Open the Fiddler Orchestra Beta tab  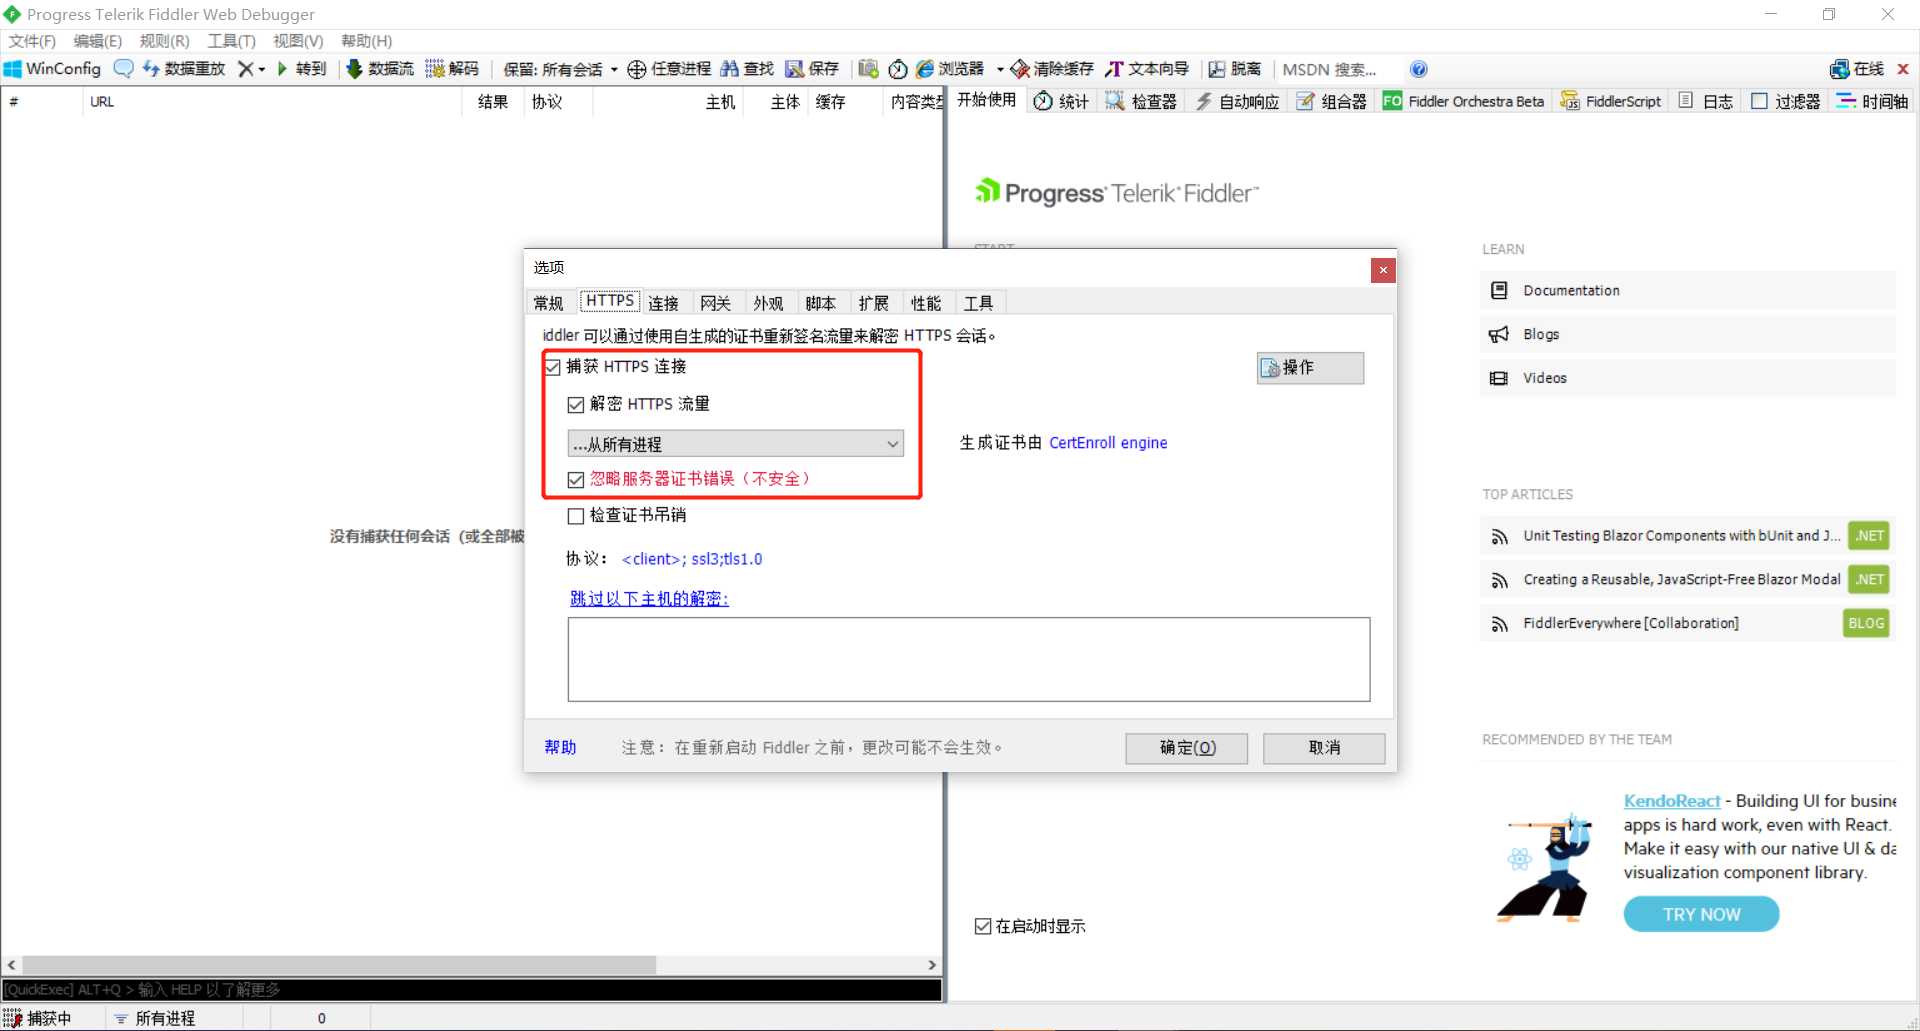[x=1464, y=101]
